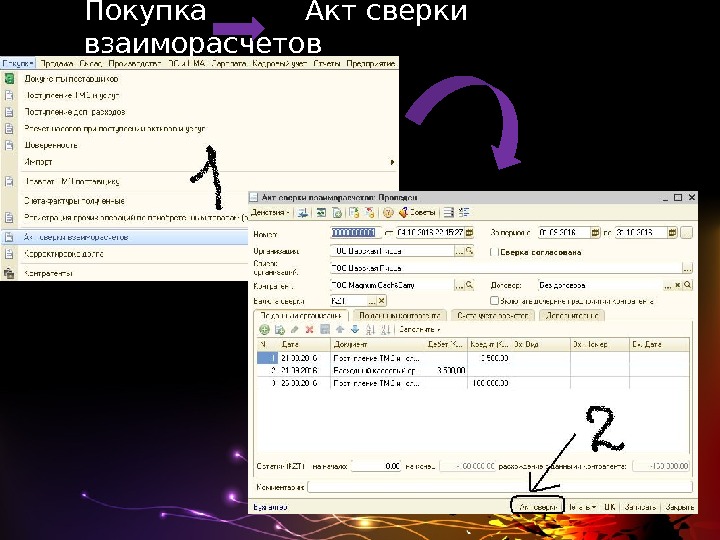The width and height of the screenshot is (720, 540).
Task: Choose 'Счета-фактуры полученные' menu item
Action: tap(74, 201)
